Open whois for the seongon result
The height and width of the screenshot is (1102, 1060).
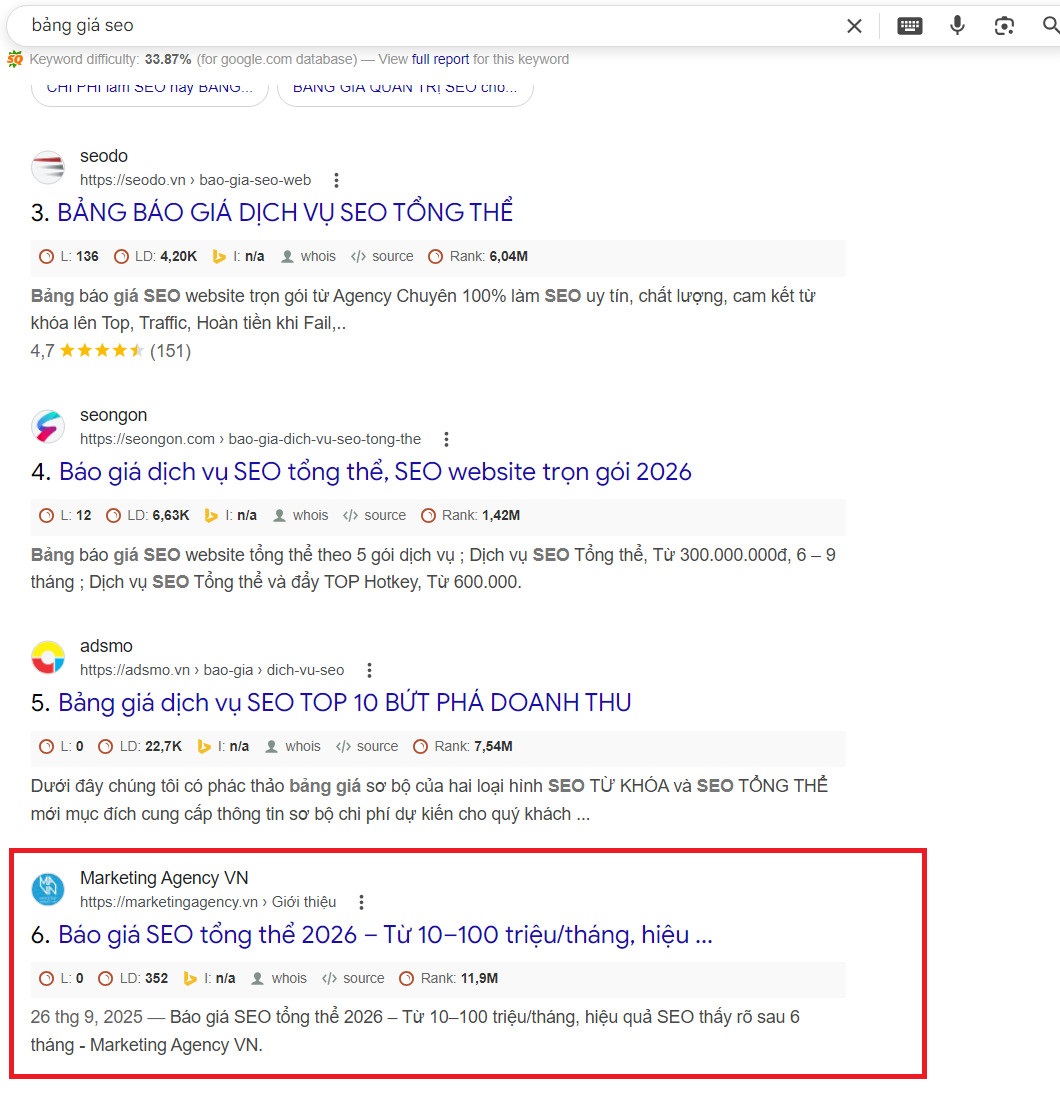tap(301, 515)
